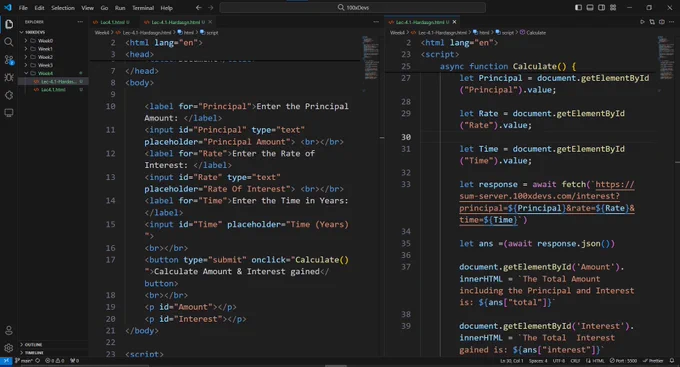Image resolution: width=680 pixels, height=367 pixels.
Task: Click the Spaces: 4 indentation setting
Action: (x=538, y=360)
